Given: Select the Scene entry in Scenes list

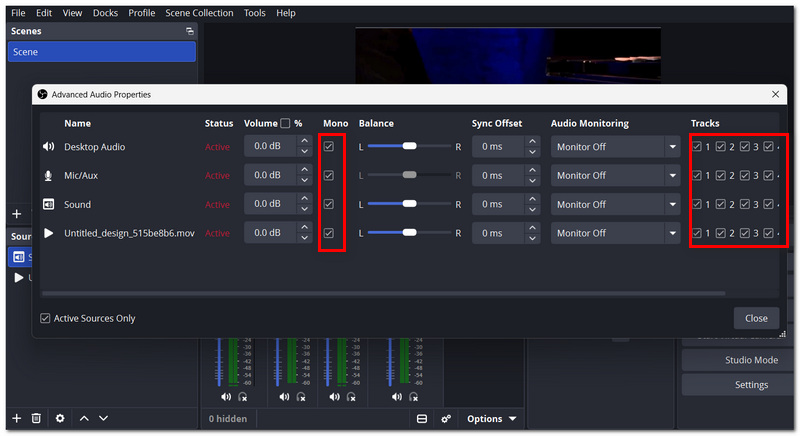Looking at the screenshot, I should tap(102, 52).
